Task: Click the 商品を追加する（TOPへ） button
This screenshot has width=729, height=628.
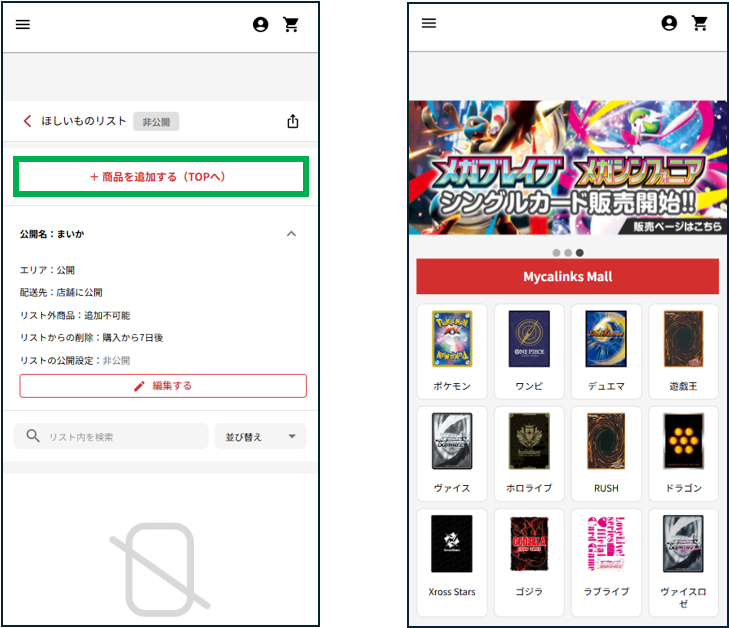Action: click(160, 177)
